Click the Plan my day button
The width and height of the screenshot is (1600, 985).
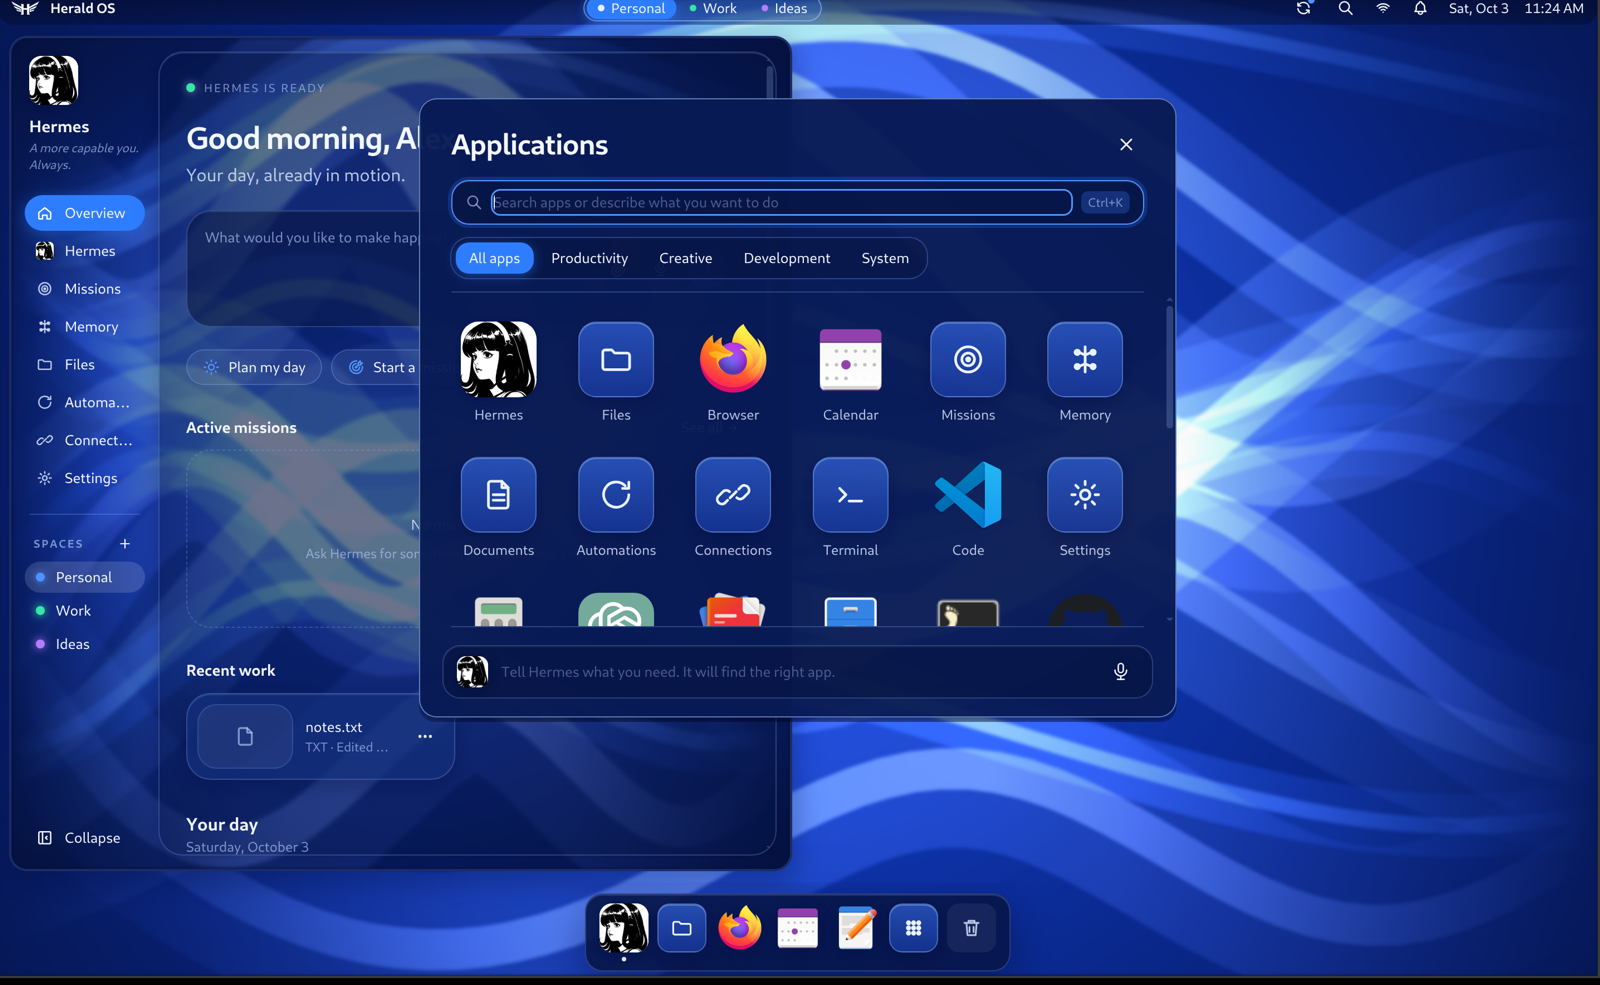click(254, 367)
